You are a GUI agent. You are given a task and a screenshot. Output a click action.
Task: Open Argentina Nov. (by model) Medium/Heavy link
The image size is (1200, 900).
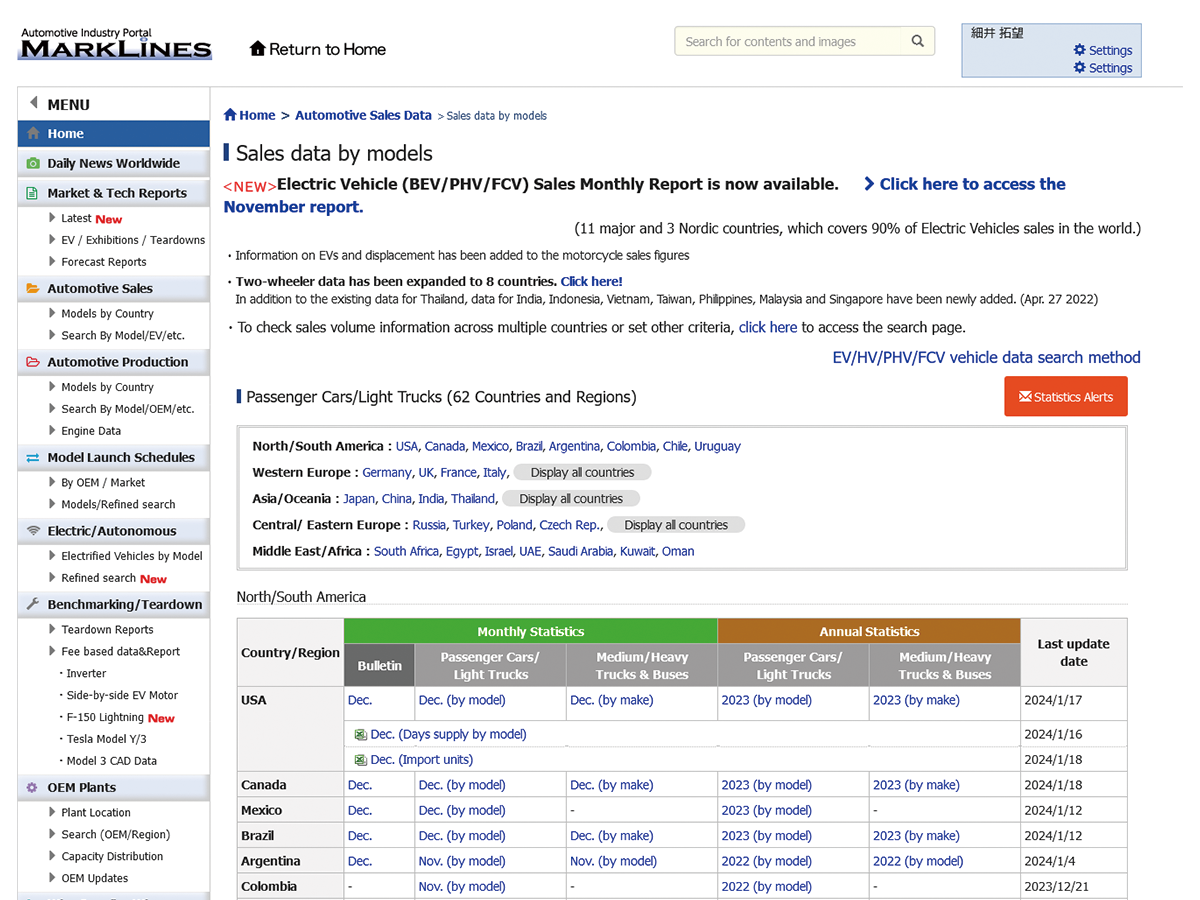point(613,861)
